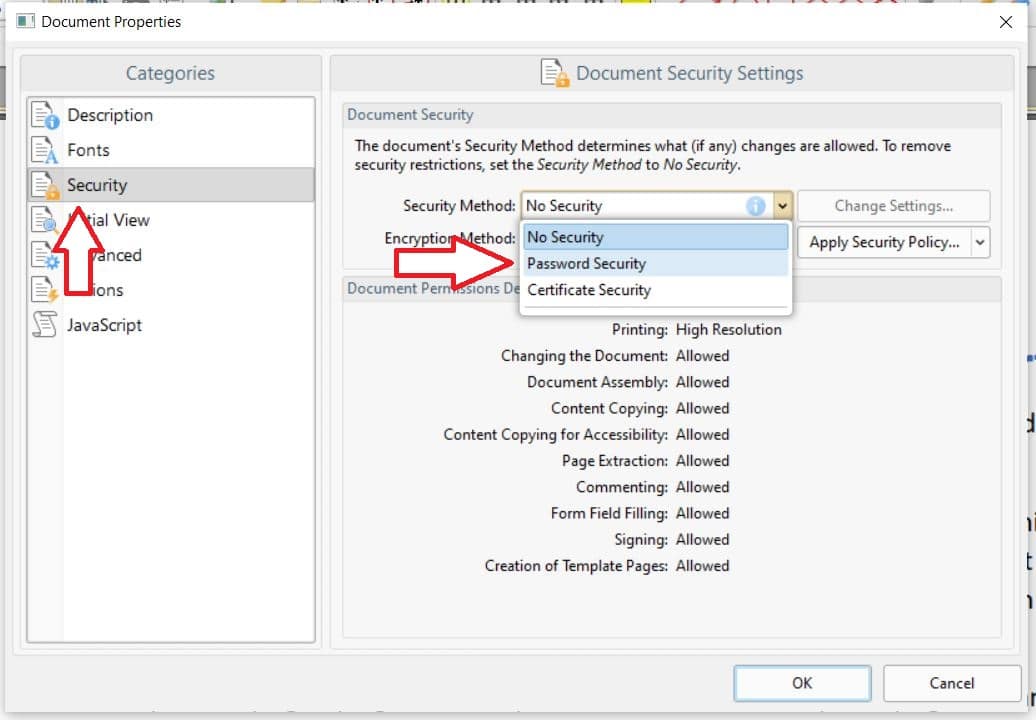Click Apply Security Policy button
Screen dimensions: 1036x720
click(x=884, y=242)
